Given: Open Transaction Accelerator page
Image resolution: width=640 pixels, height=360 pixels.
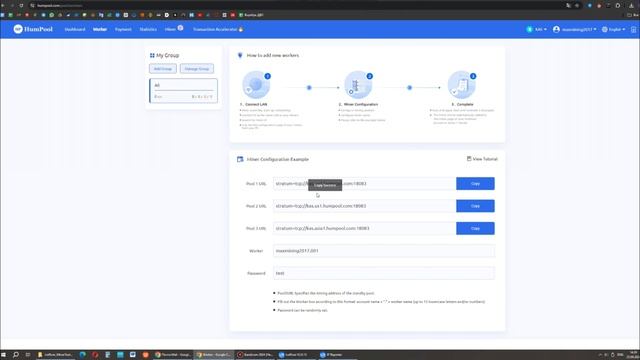Looking at the screenshot, I should [218, 29].
